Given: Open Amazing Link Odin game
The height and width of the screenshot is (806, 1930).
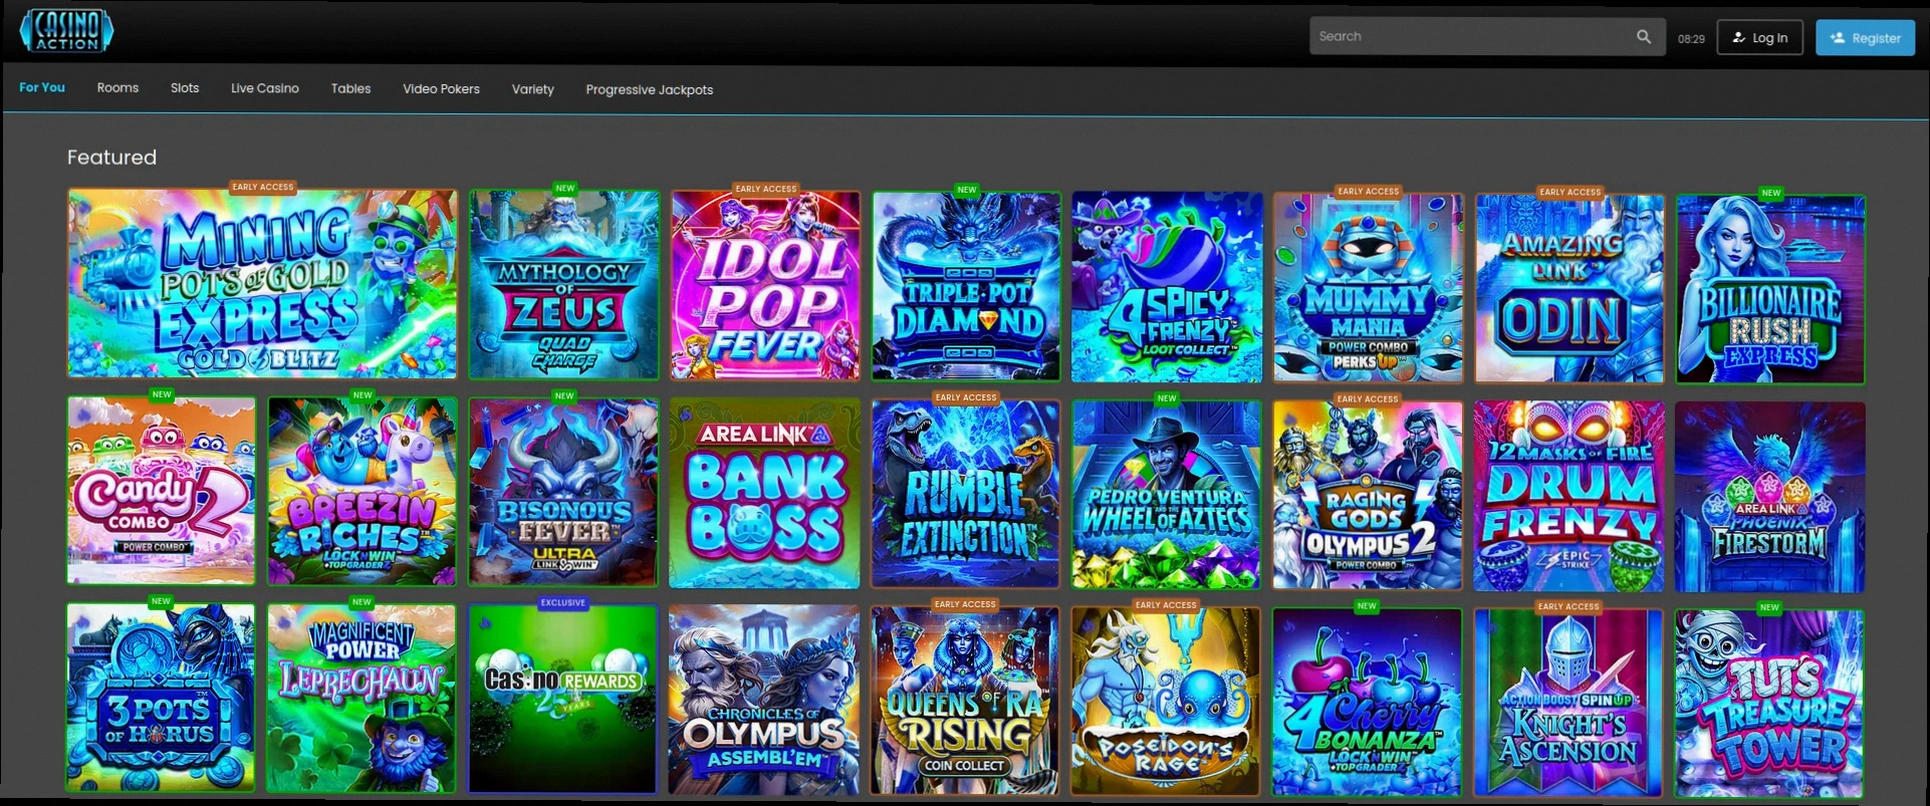Looking at the screenshot, I should coord(1569,289).
